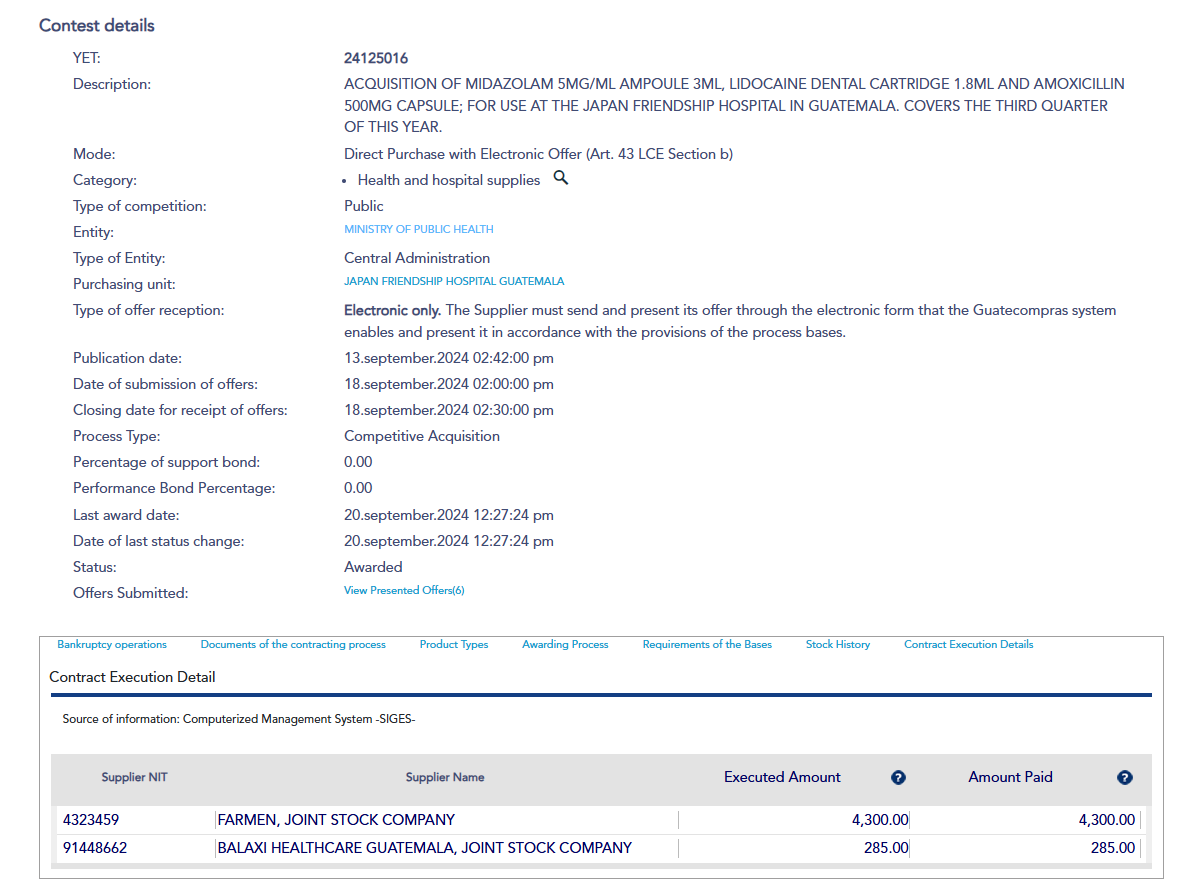This screenshot has height=889, width=1184.
Task: Click the View Presented Offers(6) link
Action: [404, 591]
